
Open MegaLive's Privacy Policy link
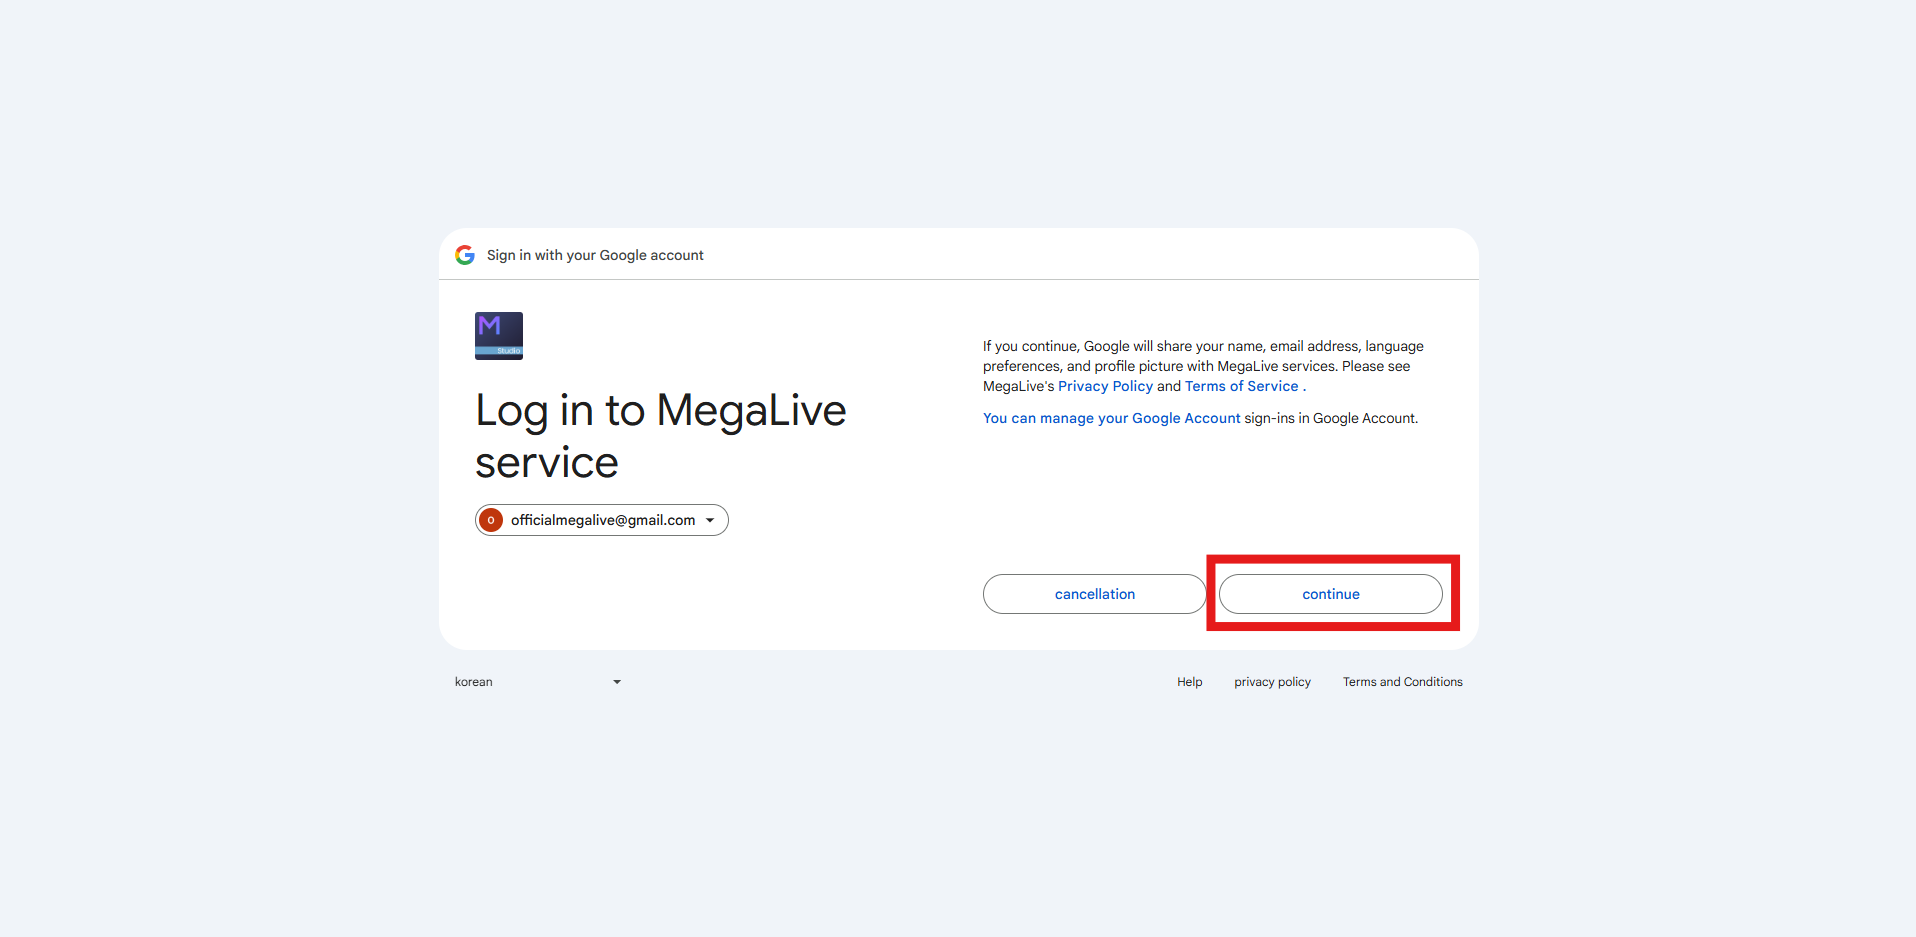[x=1105, y=386]
